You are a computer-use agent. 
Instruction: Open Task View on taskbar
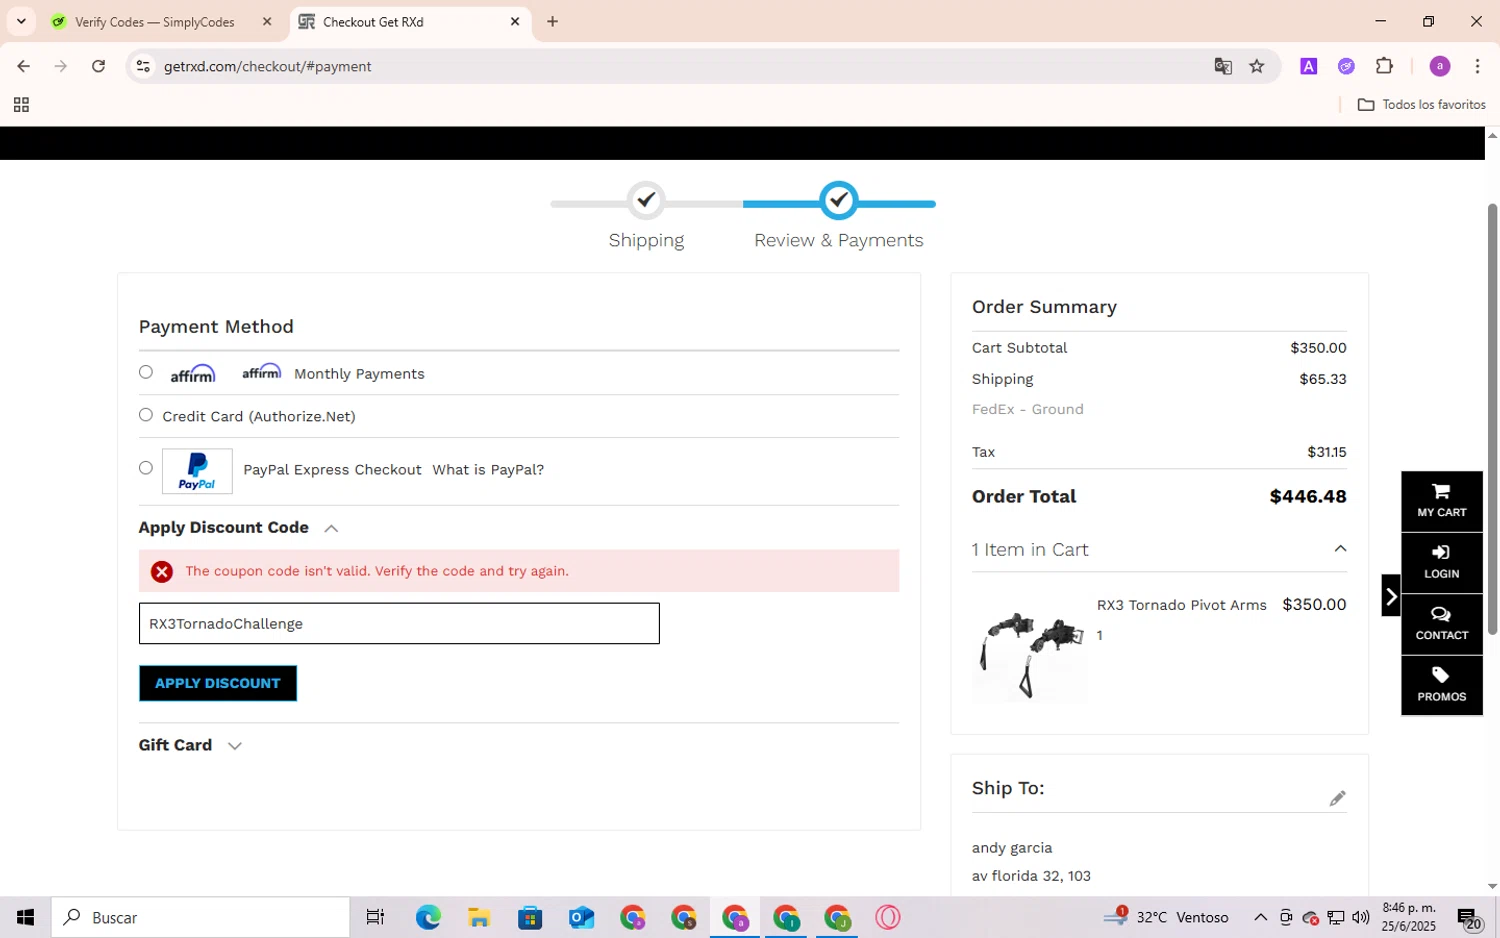pyautogui.click(x=375, y=917)
